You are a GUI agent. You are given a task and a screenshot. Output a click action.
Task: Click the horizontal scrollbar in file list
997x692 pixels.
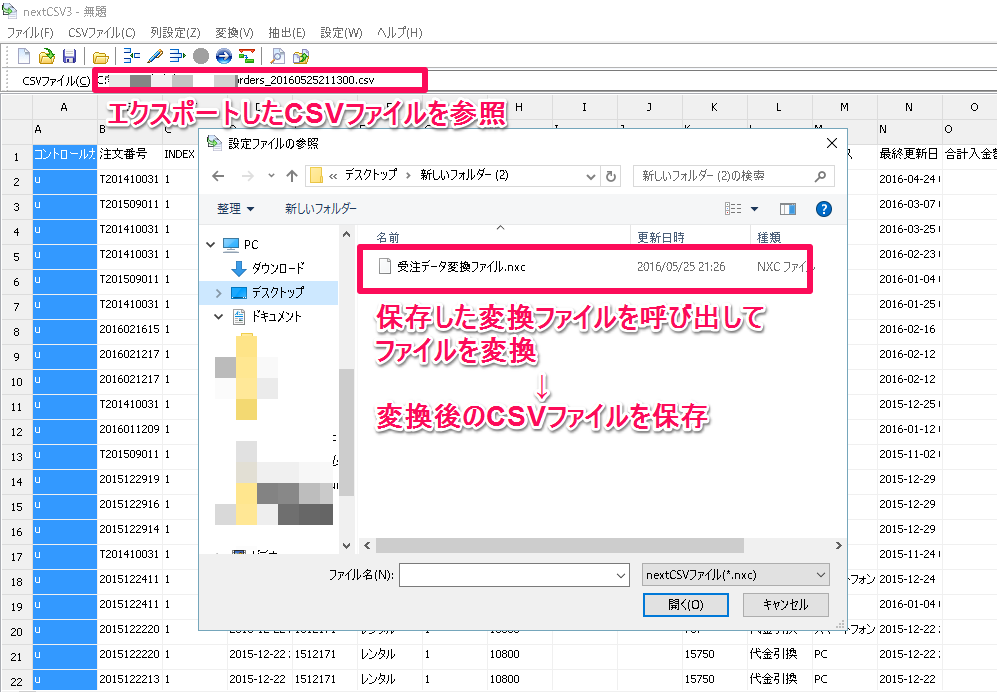[560, 545]
